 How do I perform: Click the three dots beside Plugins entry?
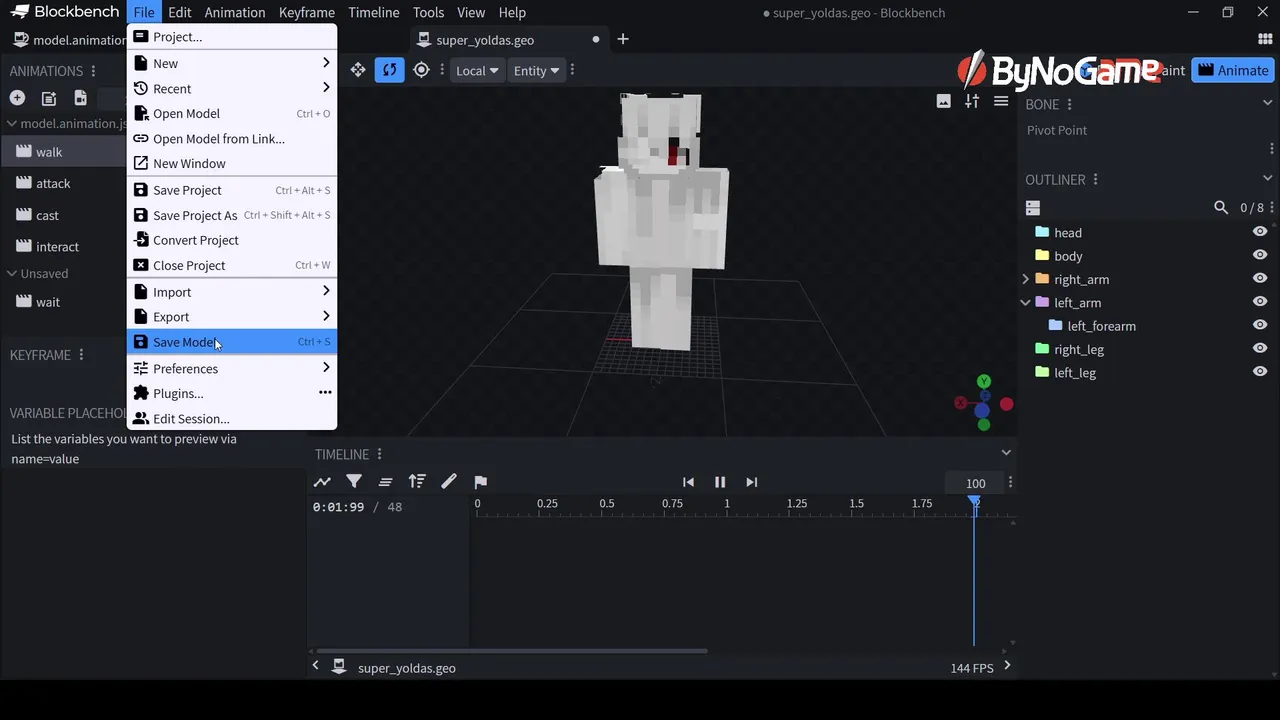[x=325, y=393]
